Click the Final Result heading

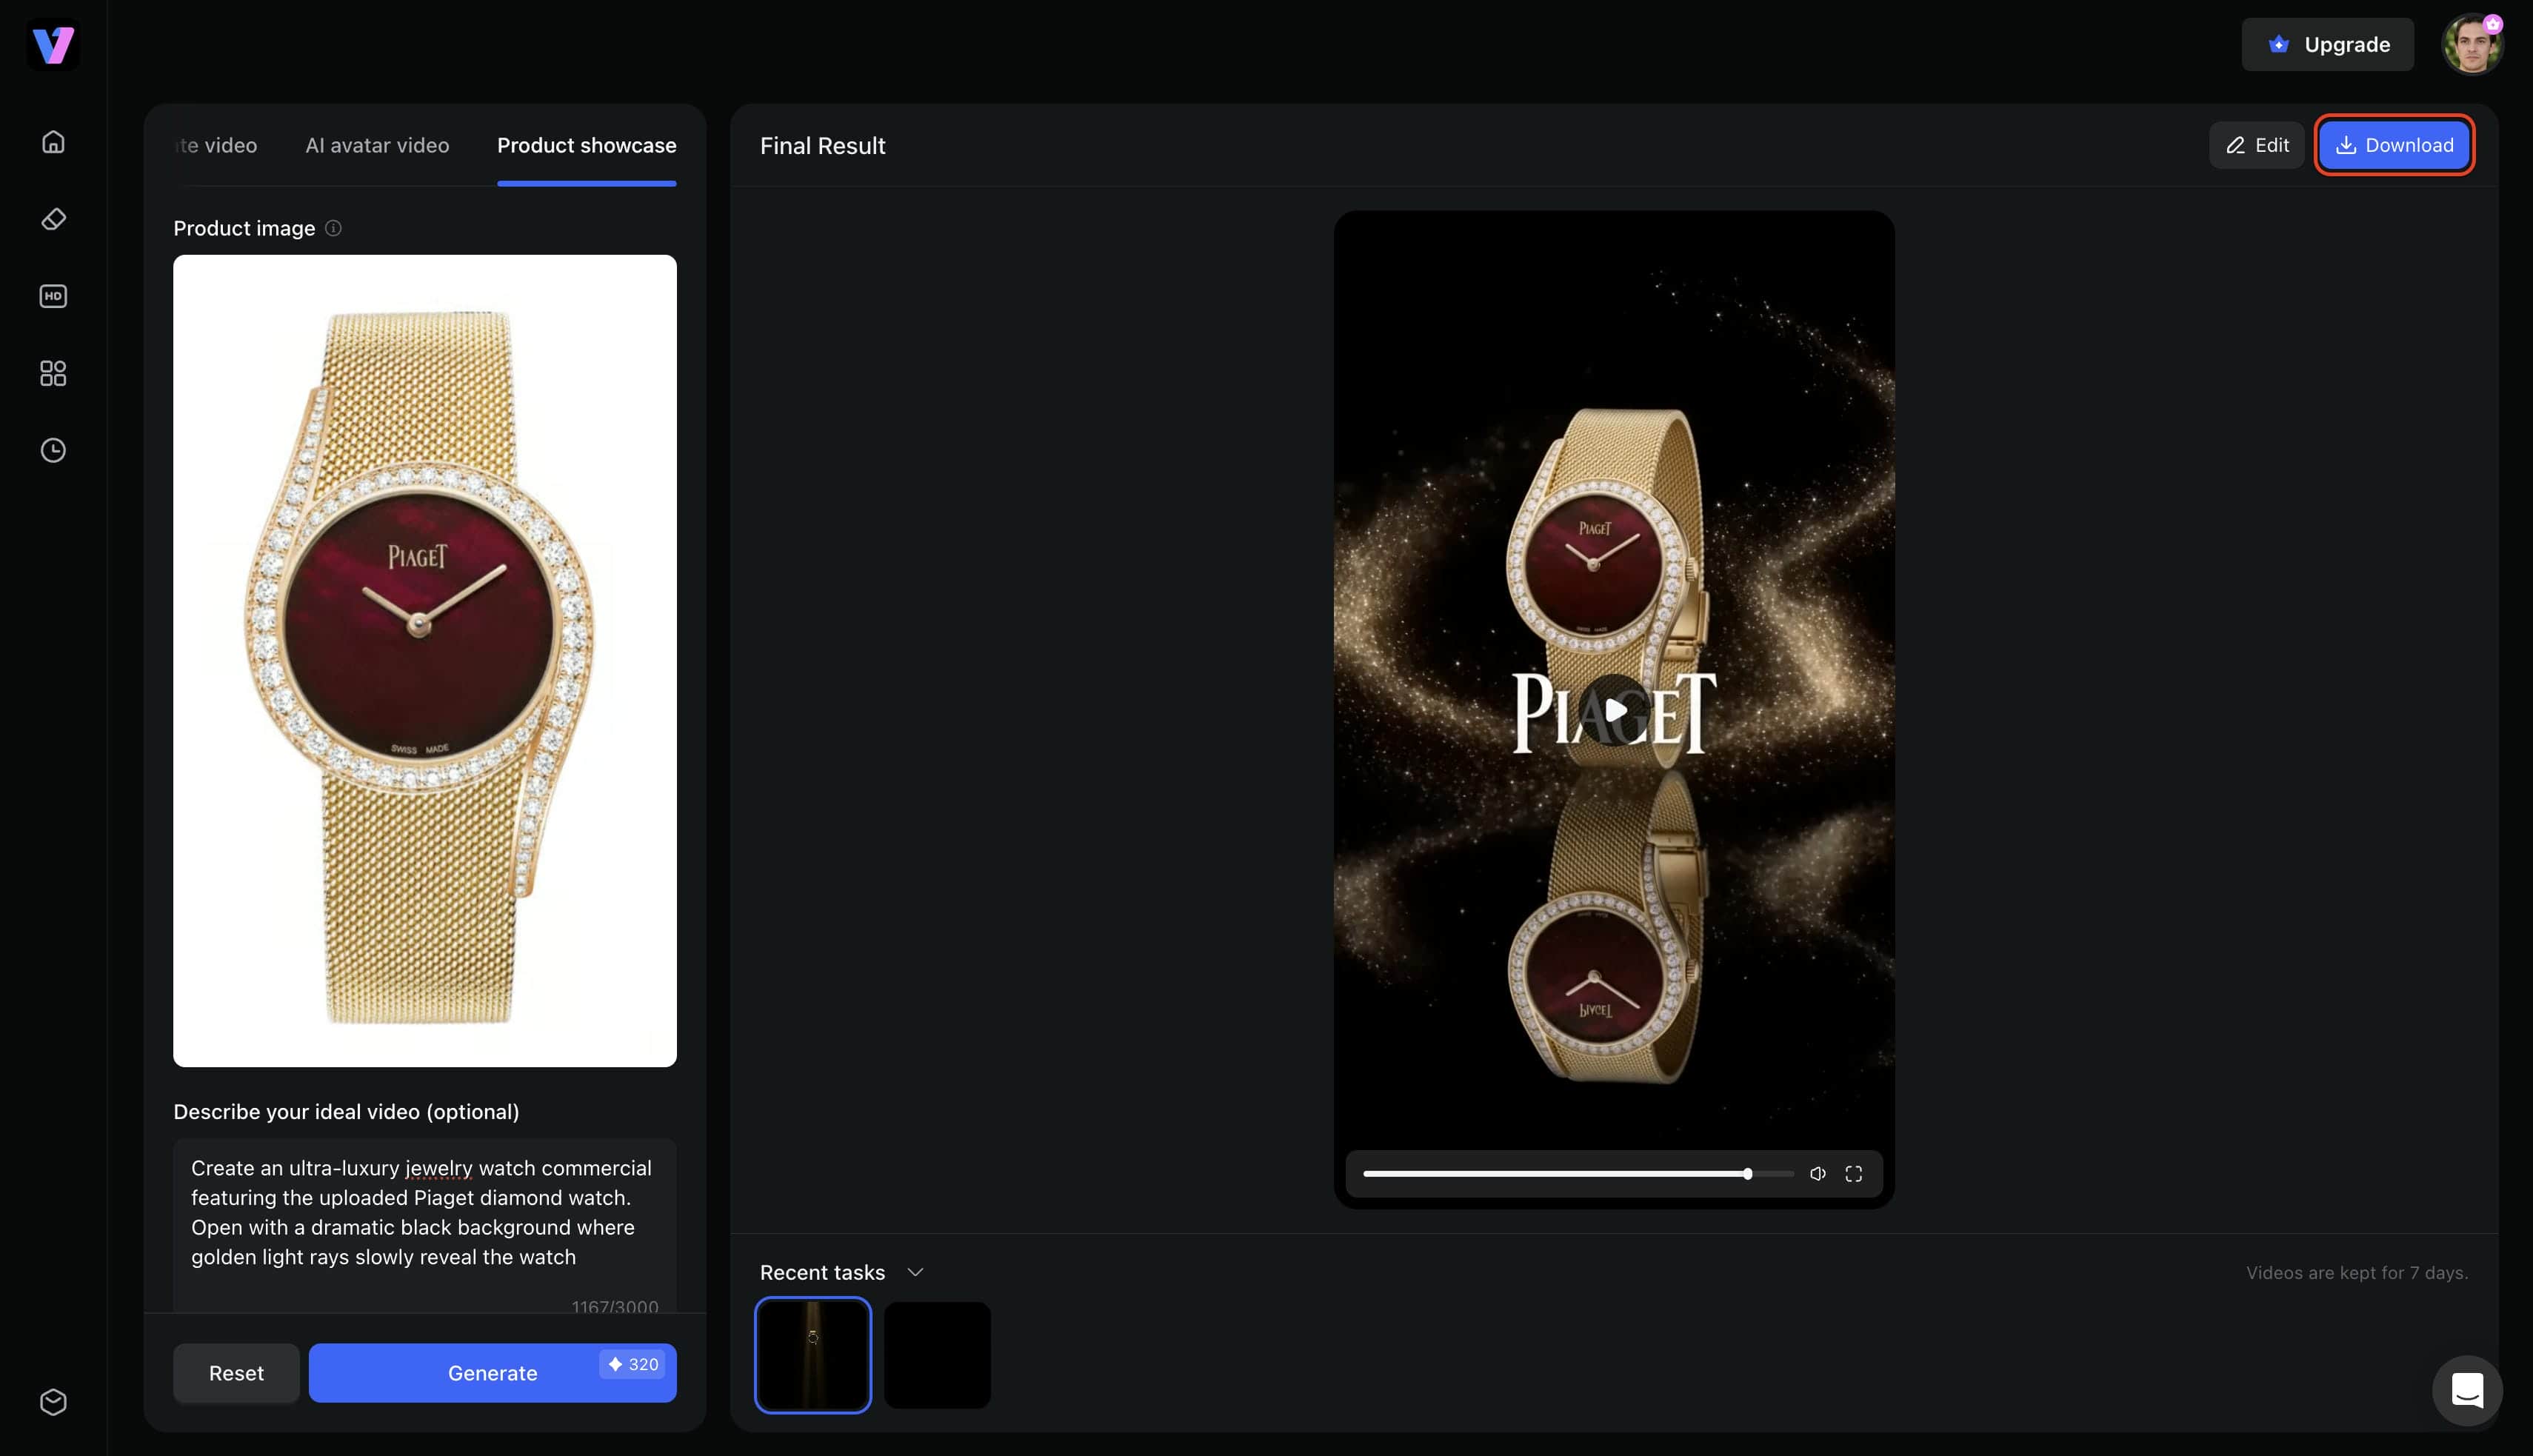point(822,146)
